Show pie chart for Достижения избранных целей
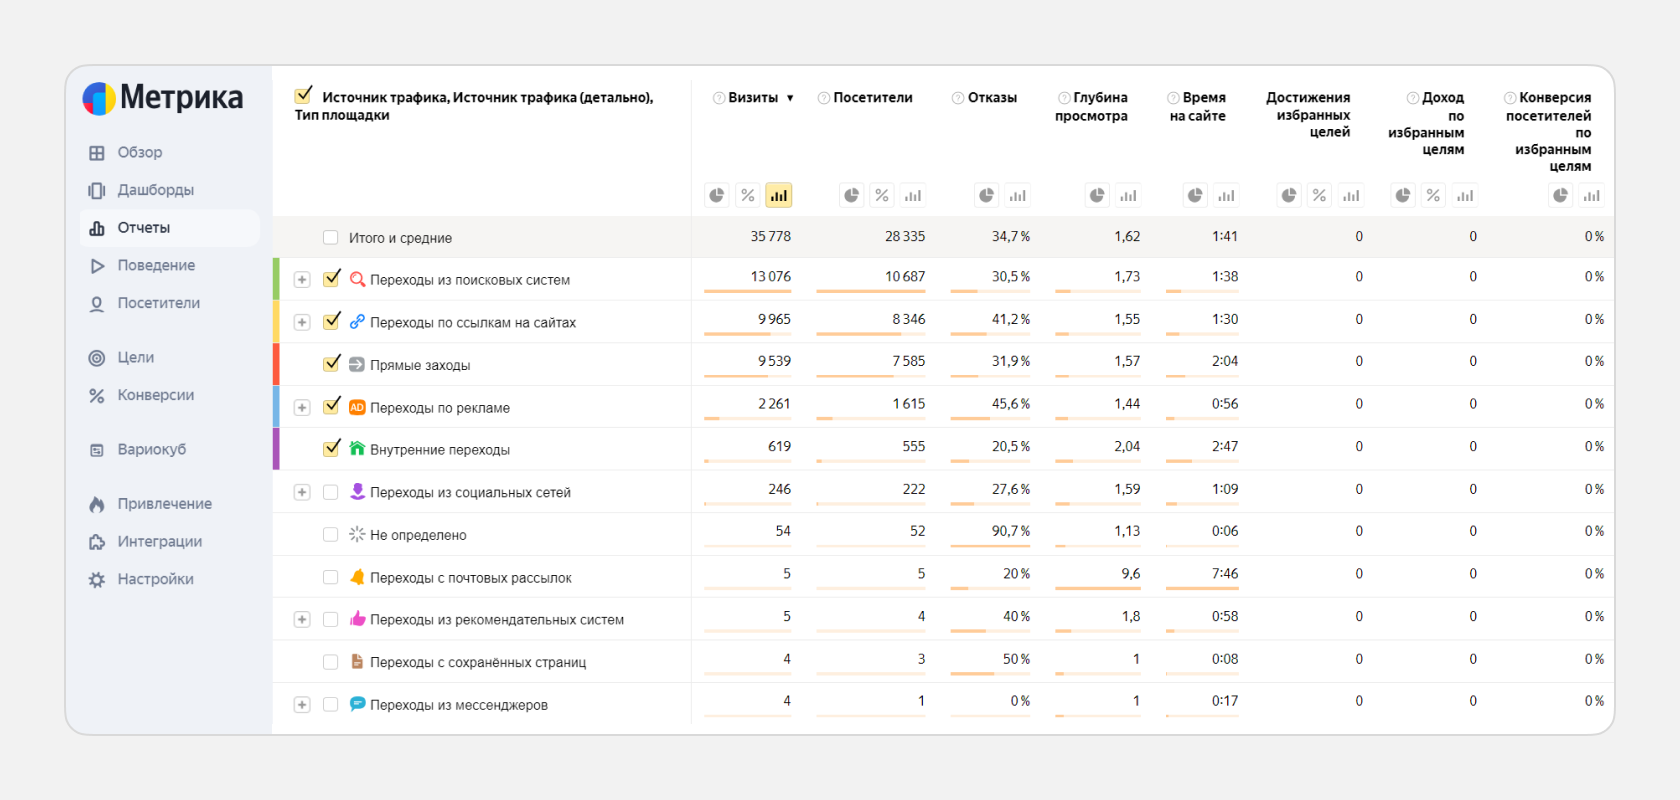 (x=1289, y=195)
